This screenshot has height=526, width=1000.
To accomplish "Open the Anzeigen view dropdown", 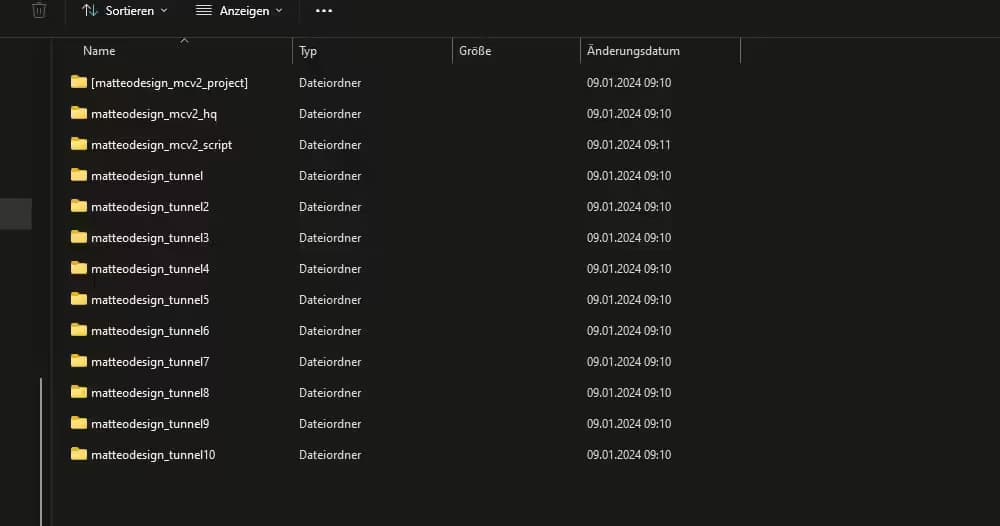I will pyautogui.click(x=239, y=11).
